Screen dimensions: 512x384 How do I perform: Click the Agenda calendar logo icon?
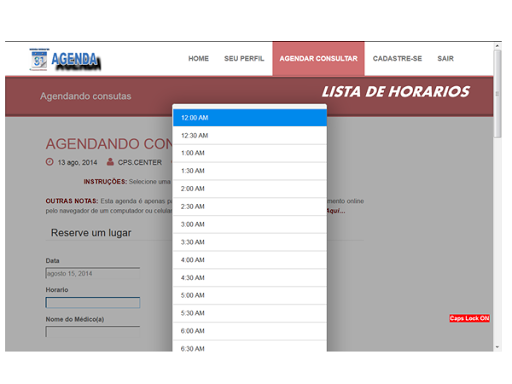pyautogui.click(x=39, y=59)
